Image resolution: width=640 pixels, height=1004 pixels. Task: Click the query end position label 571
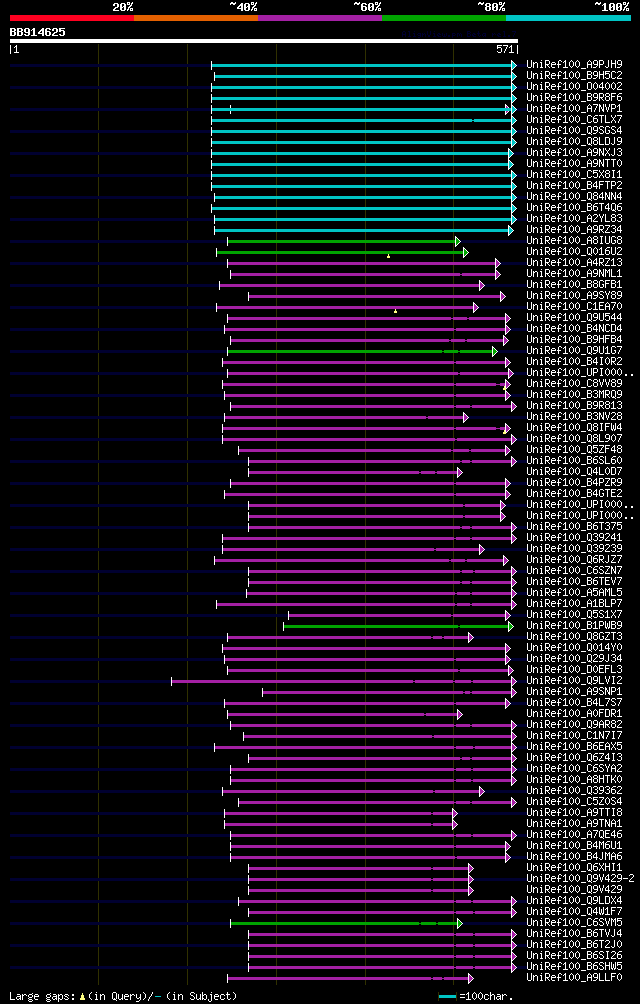[506, 49]
